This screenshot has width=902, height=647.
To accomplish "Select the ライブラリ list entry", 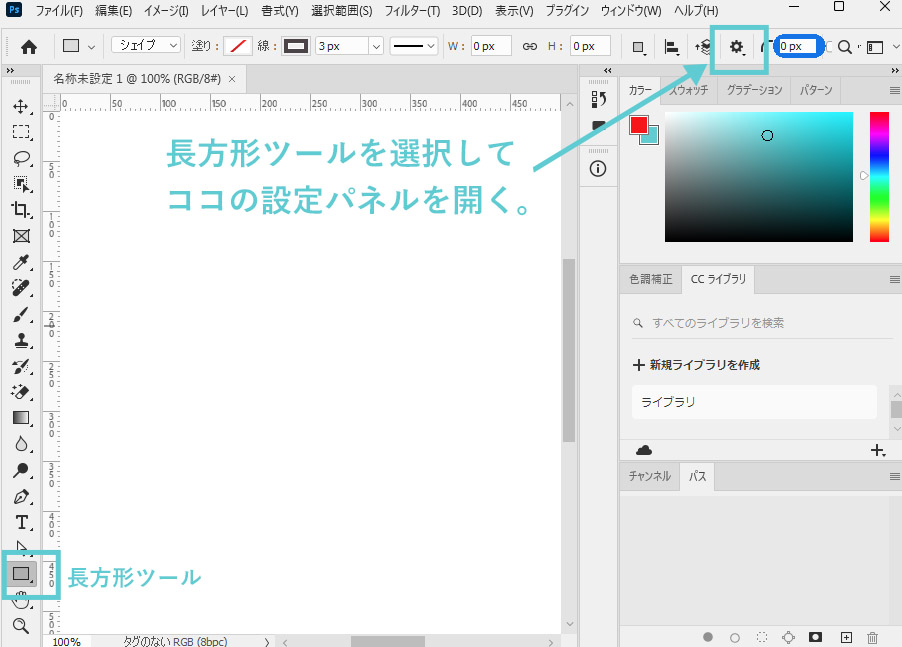I will tap(754, 402).
